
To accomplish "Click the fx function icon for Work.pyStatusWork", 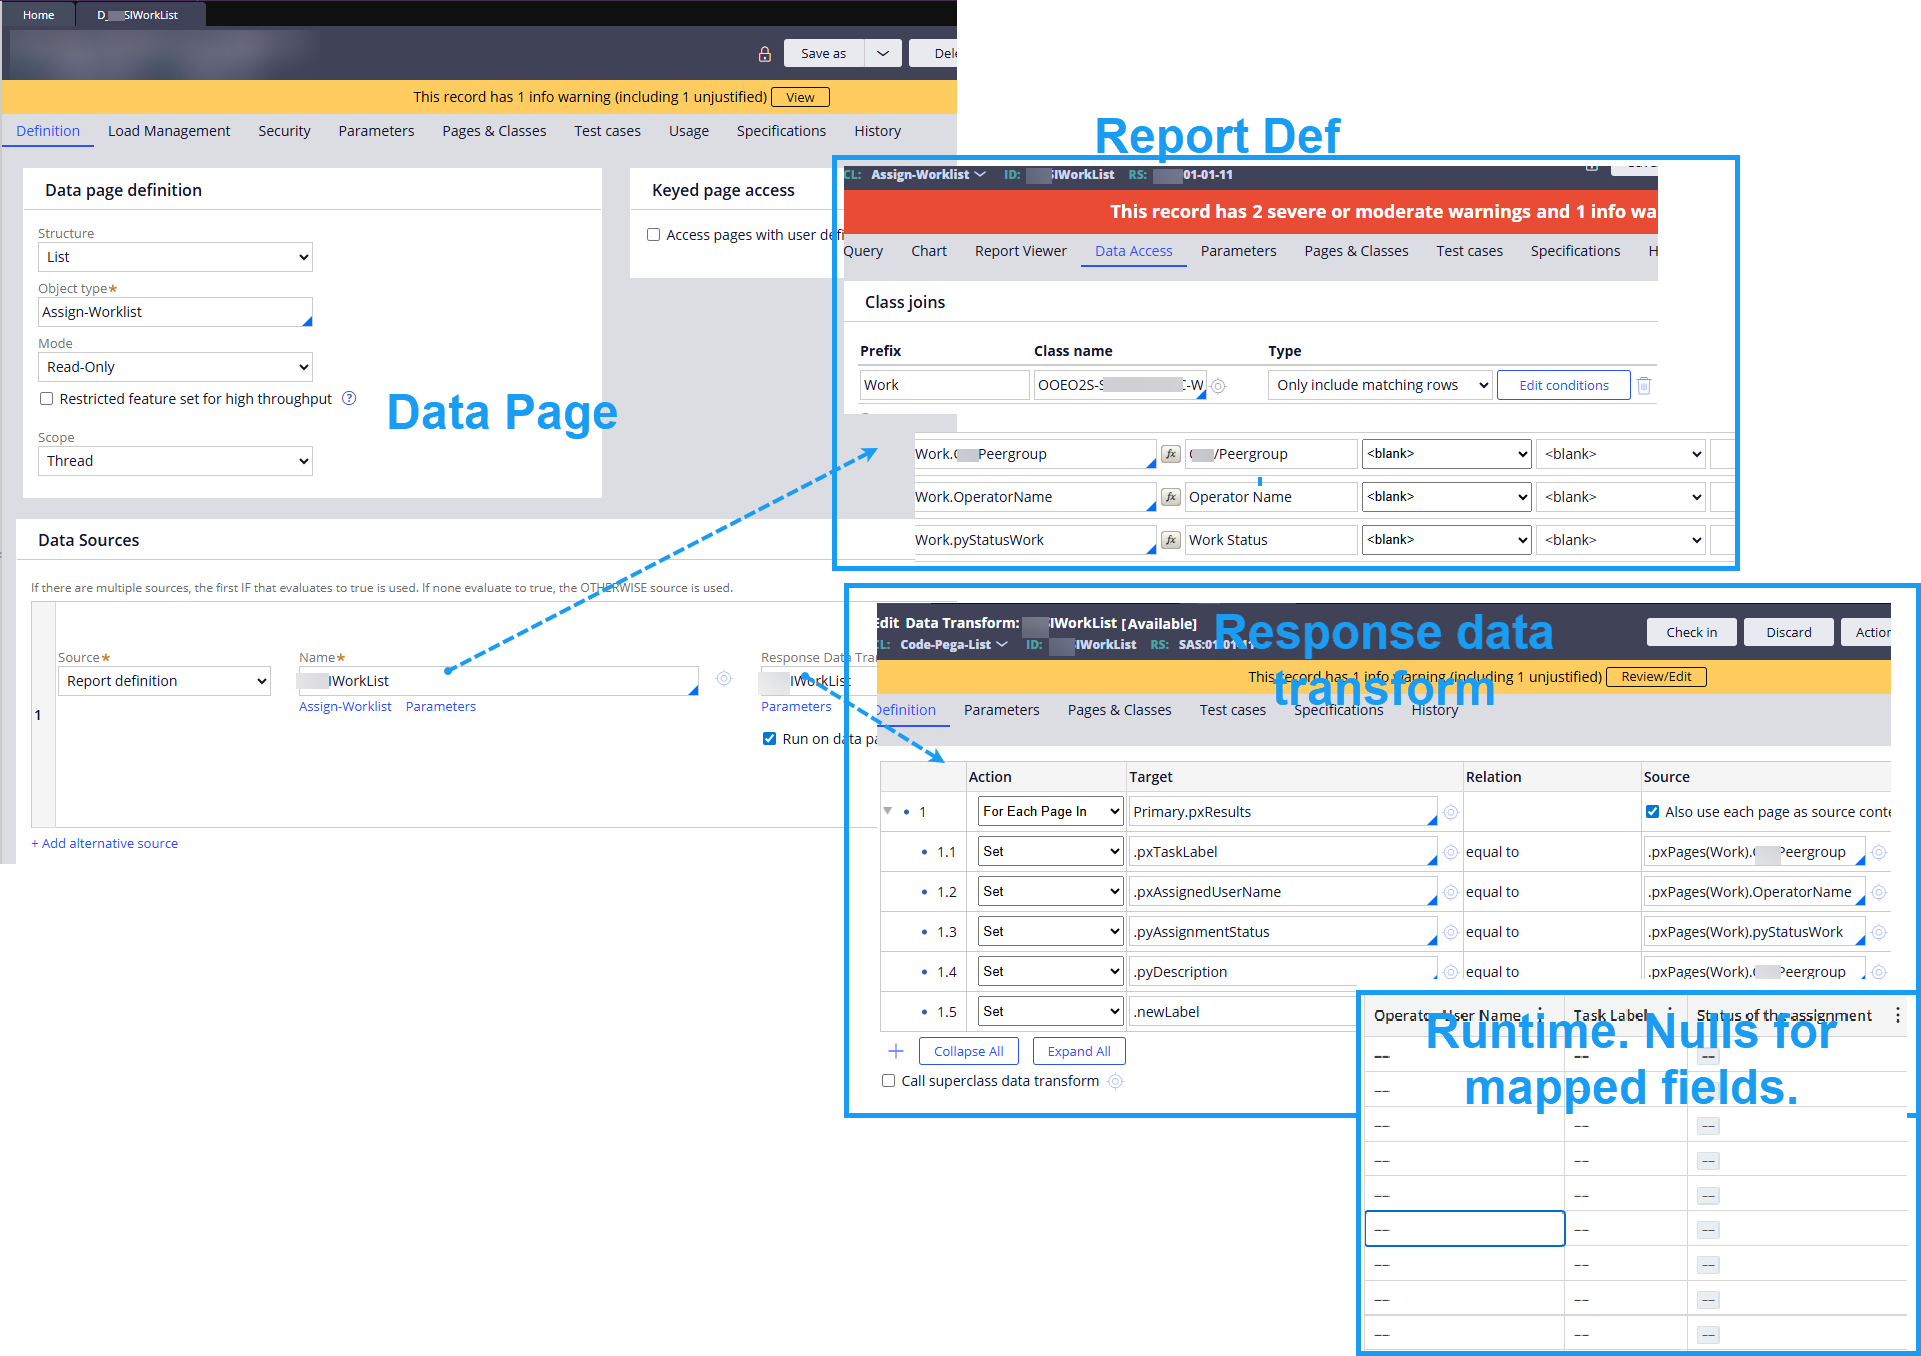I will [x=1170, y=540].
